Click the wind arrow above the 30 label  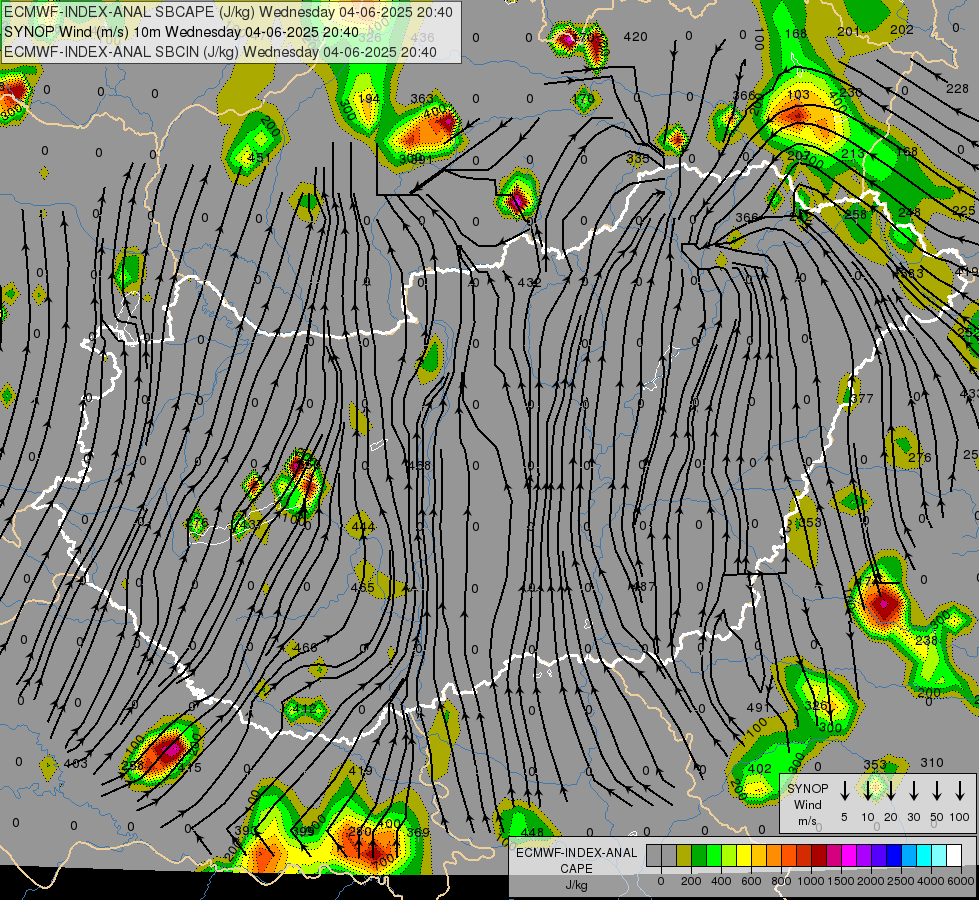tap(913, 791)
